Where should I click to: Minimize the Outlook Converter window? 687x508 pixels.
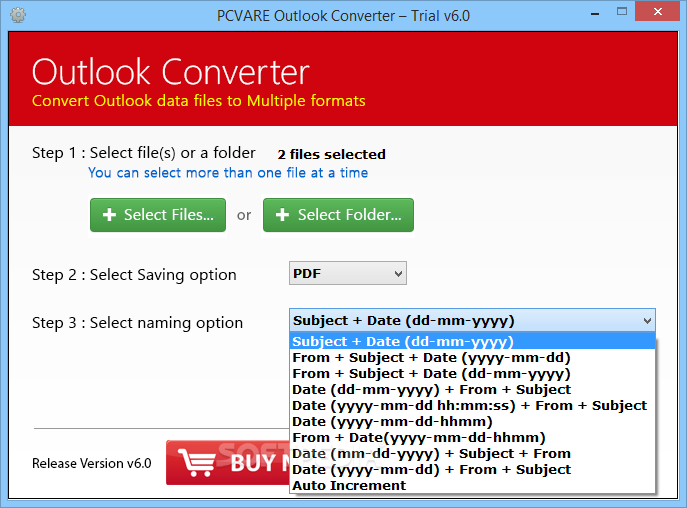595,14
